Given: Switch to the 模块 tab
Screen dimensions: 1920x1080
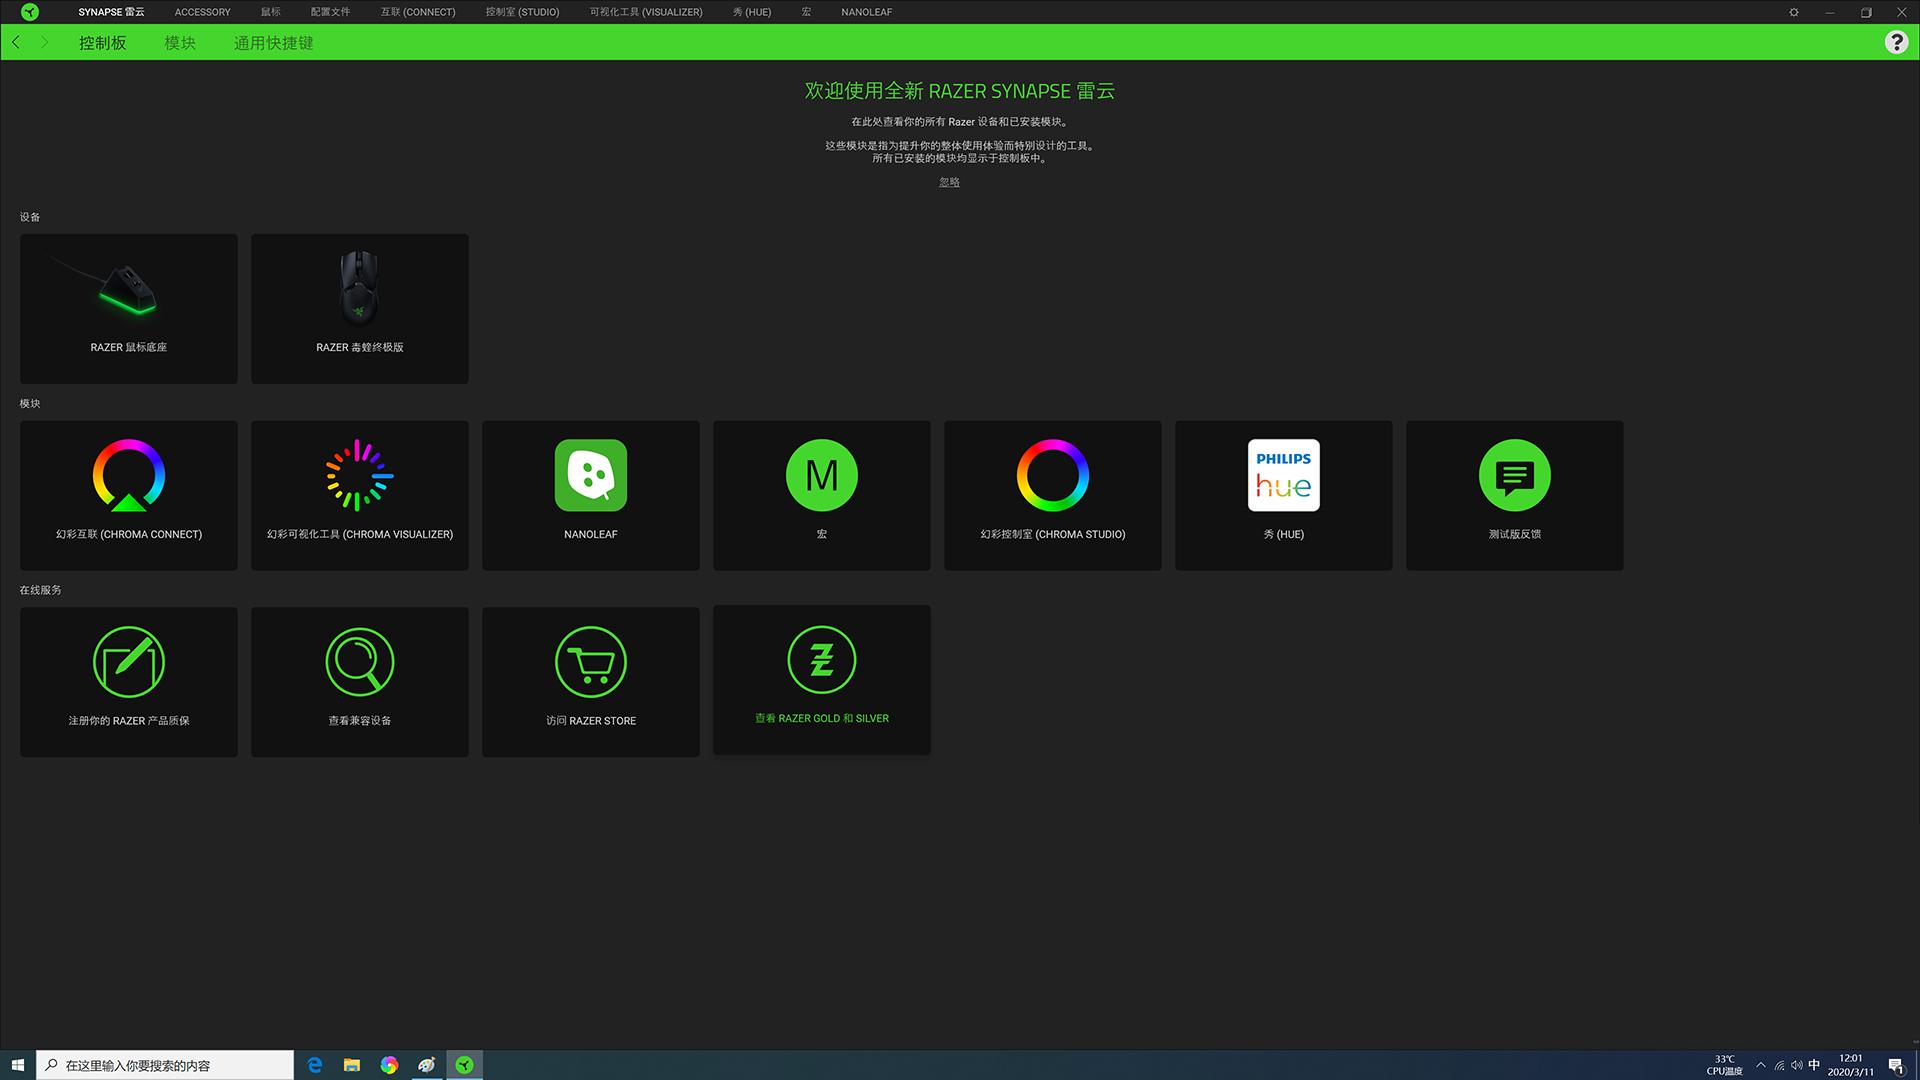Looking at the screenshot, I should click(180, 43).
